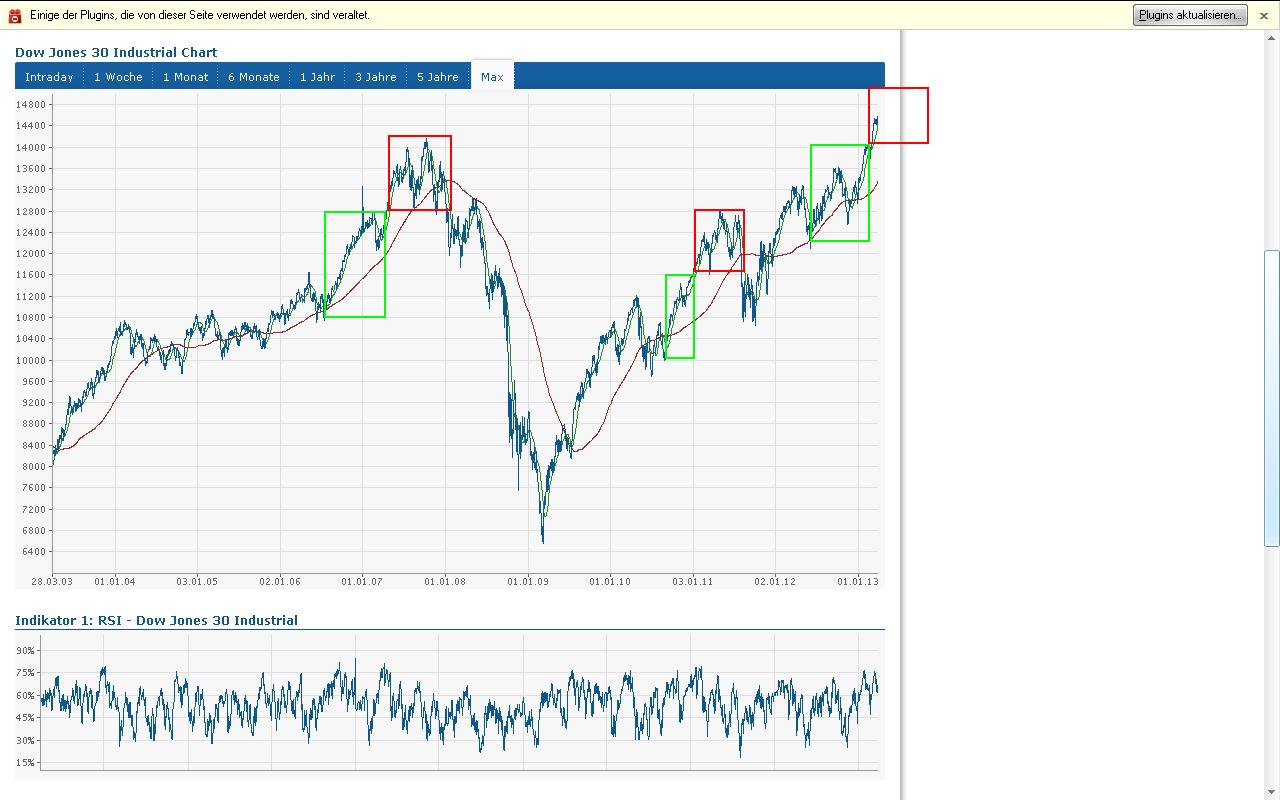Select the "Max" chart range tab
This screenshot has height=800, width=1280.
(492, 77)
